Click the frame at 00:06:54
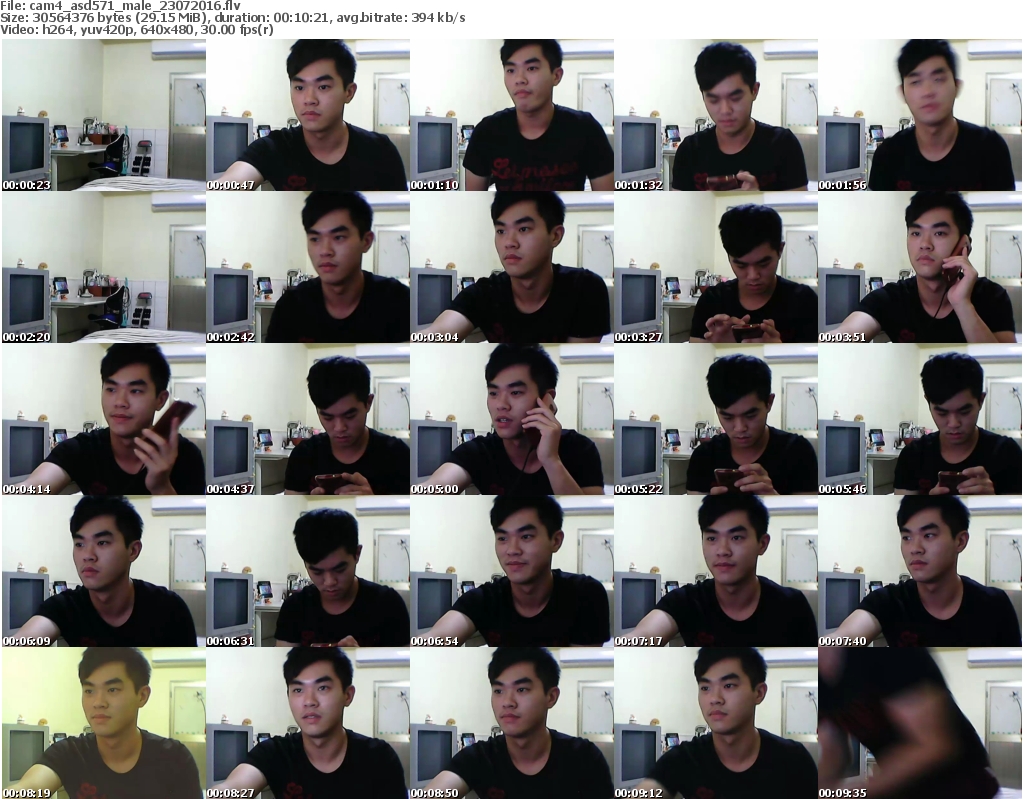The height and width of the screenshot is (799, 1024). tap(511, 571)
